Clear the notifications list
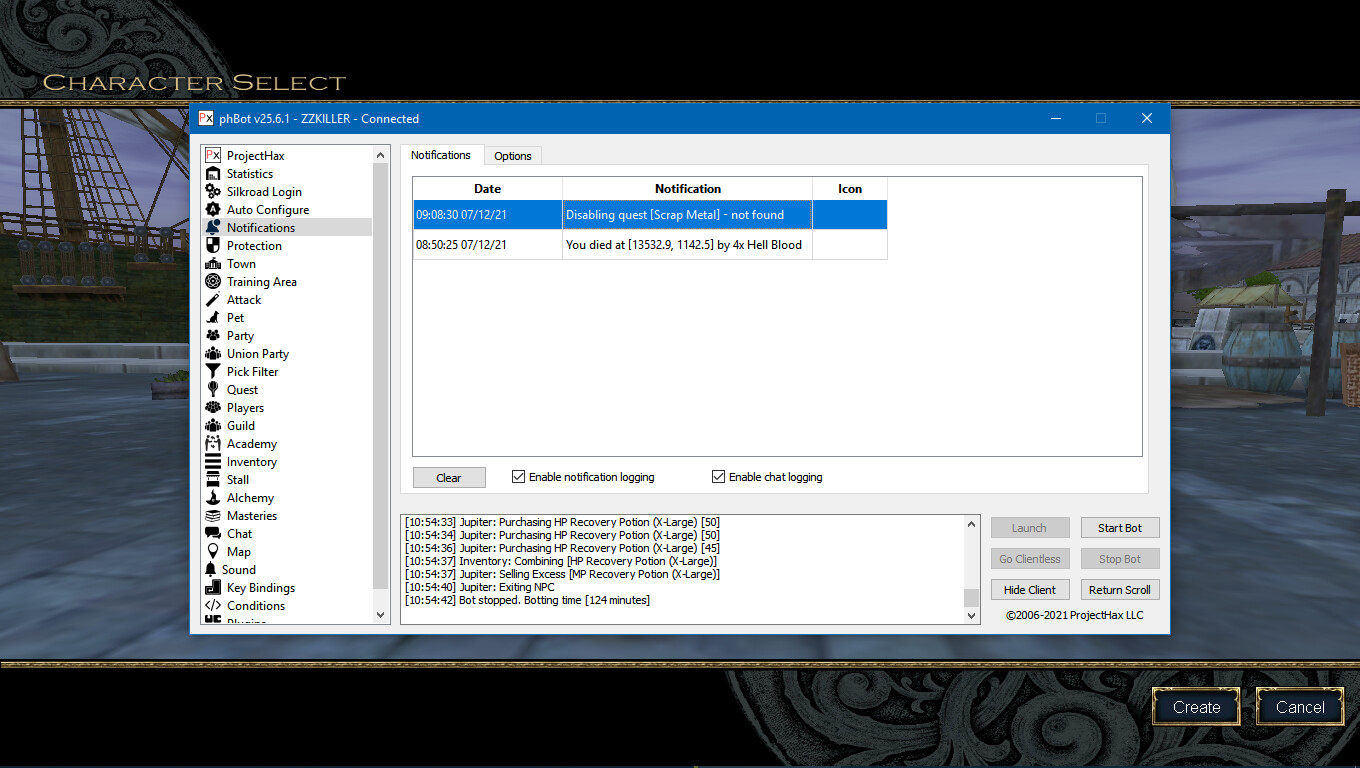This screenshot has height=768, width=1360. click(x=449, y=478)
